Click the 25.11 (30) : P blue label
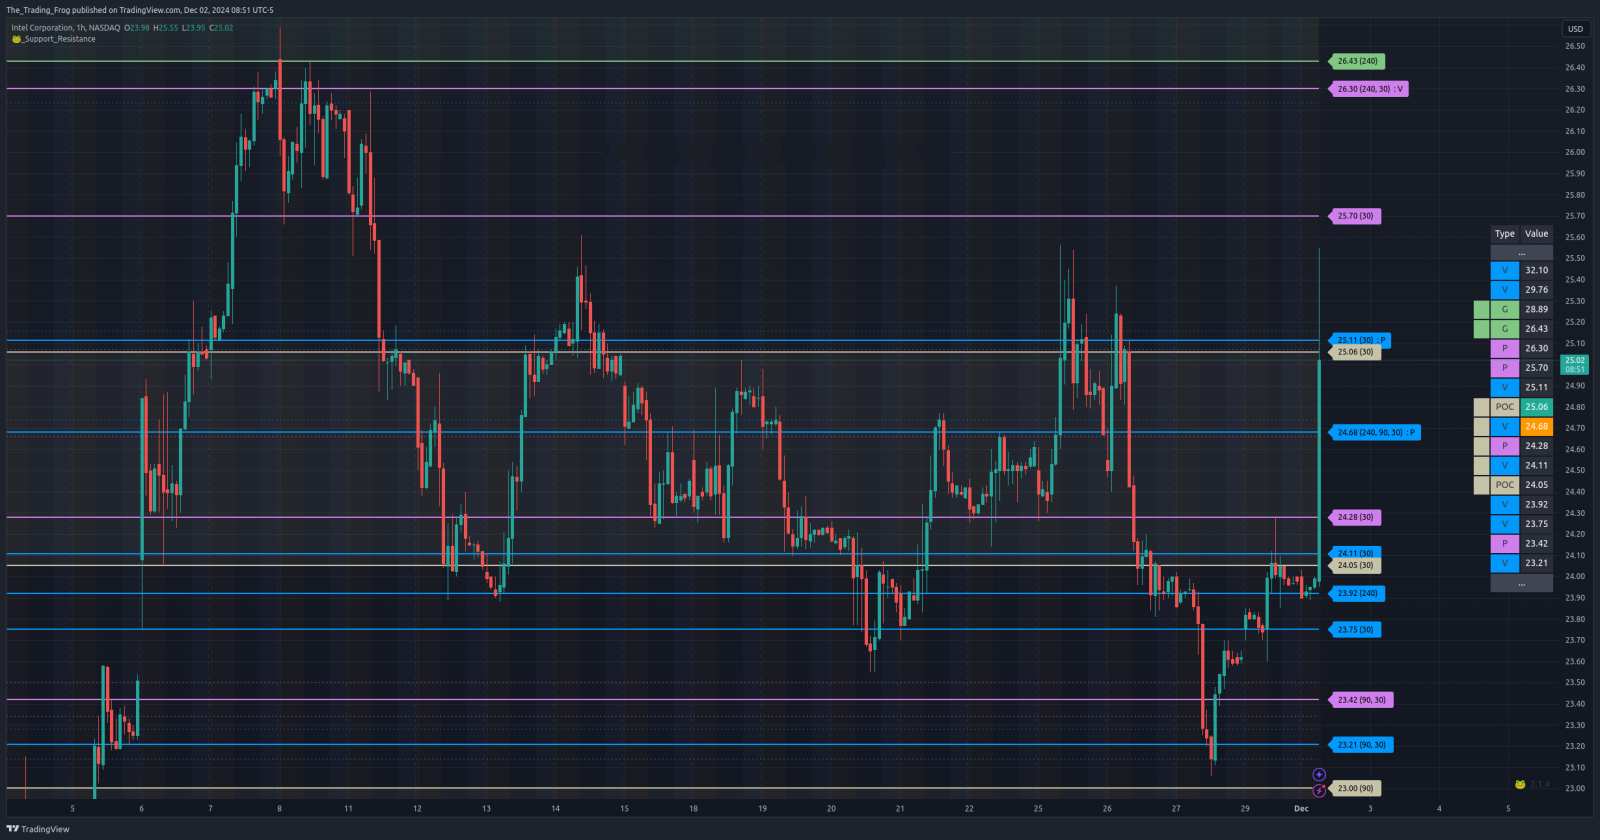Screen dimensions: 1600x840 [x=1361, y=340]
